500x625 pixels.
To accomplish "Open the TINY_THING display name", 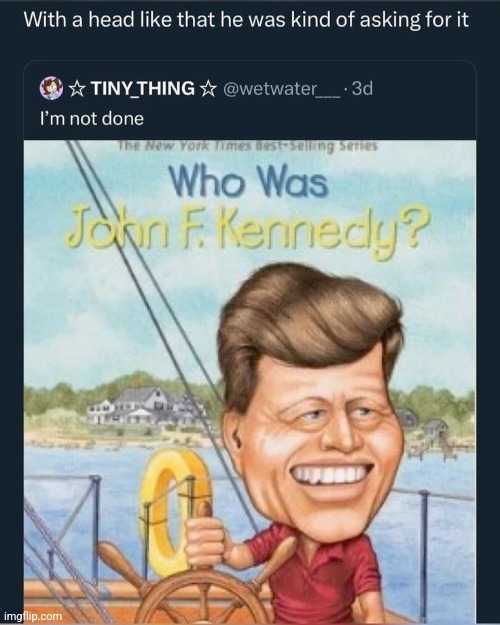I will [x=143, y=88].
